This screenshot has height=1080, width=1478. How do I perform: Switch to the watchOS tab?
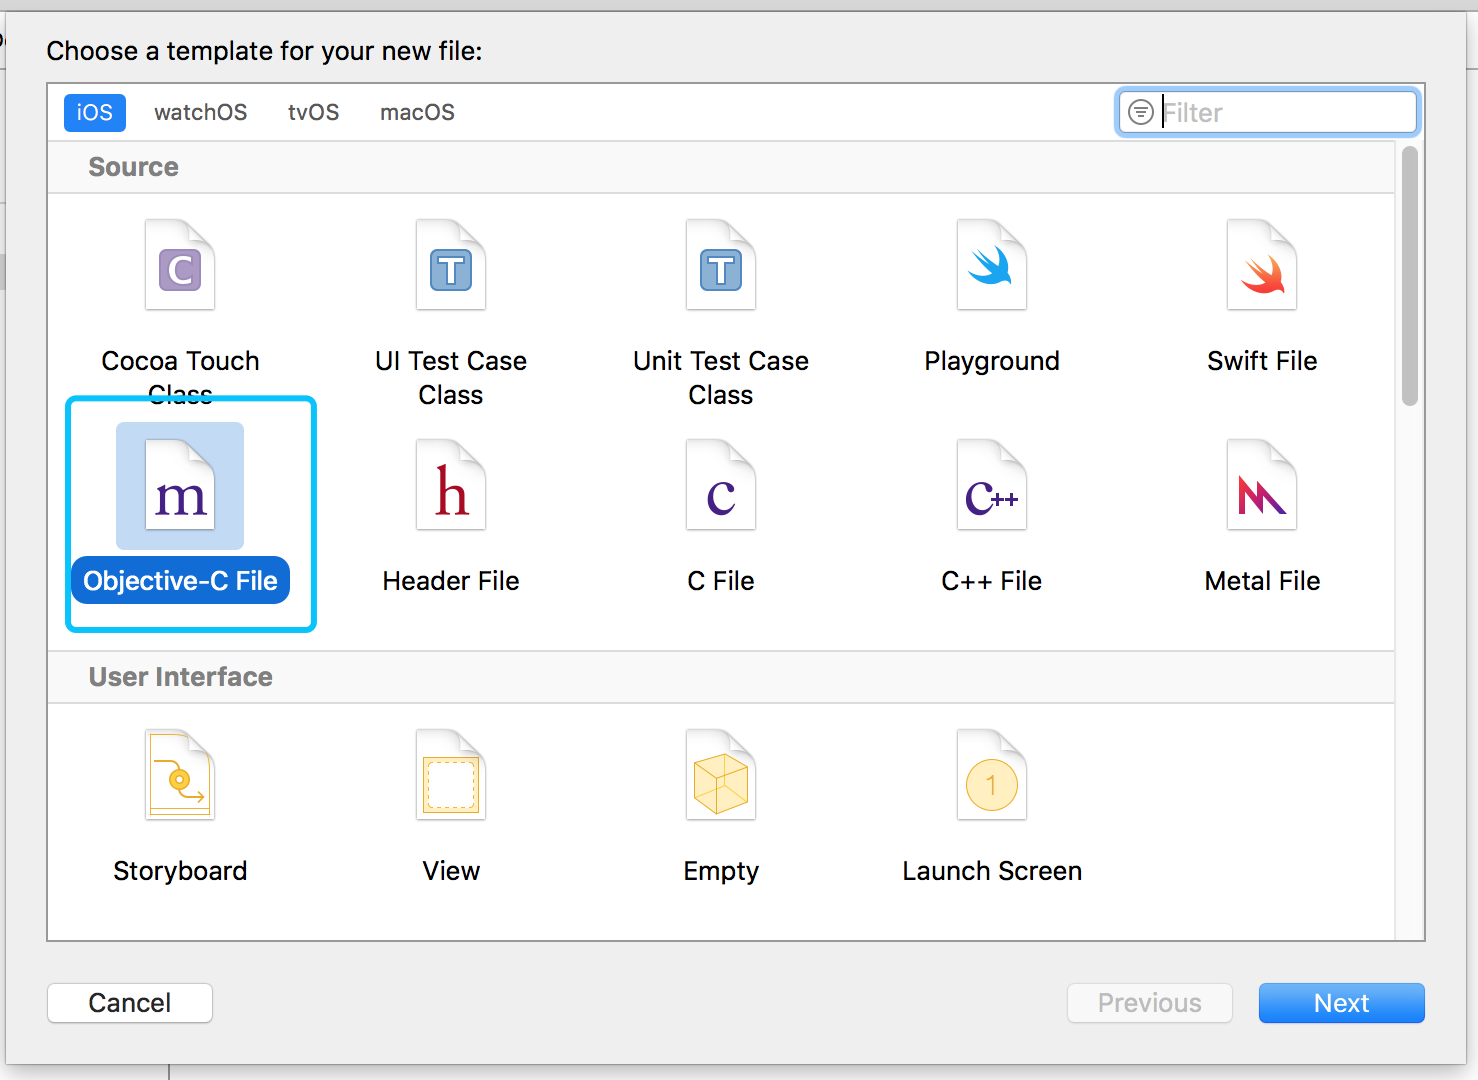click(x=201, y=112)
